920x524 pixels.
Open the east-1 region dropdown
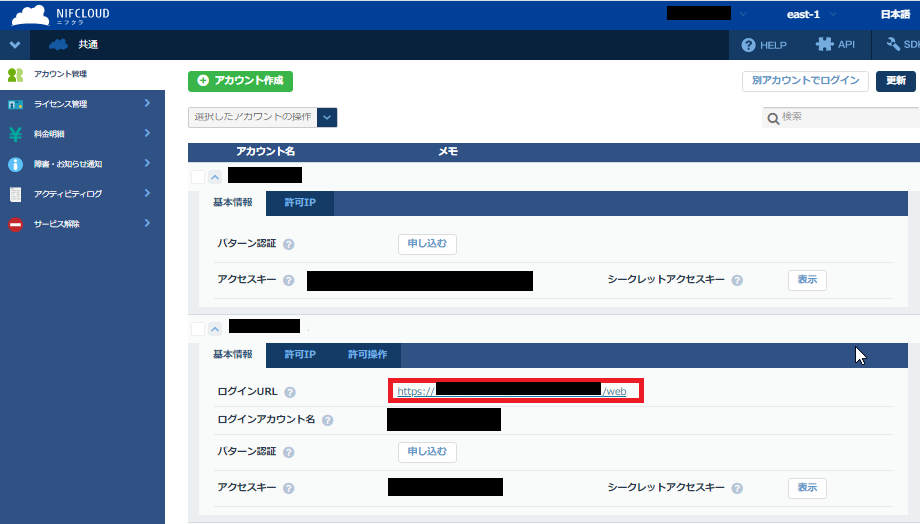pos(811,14)
